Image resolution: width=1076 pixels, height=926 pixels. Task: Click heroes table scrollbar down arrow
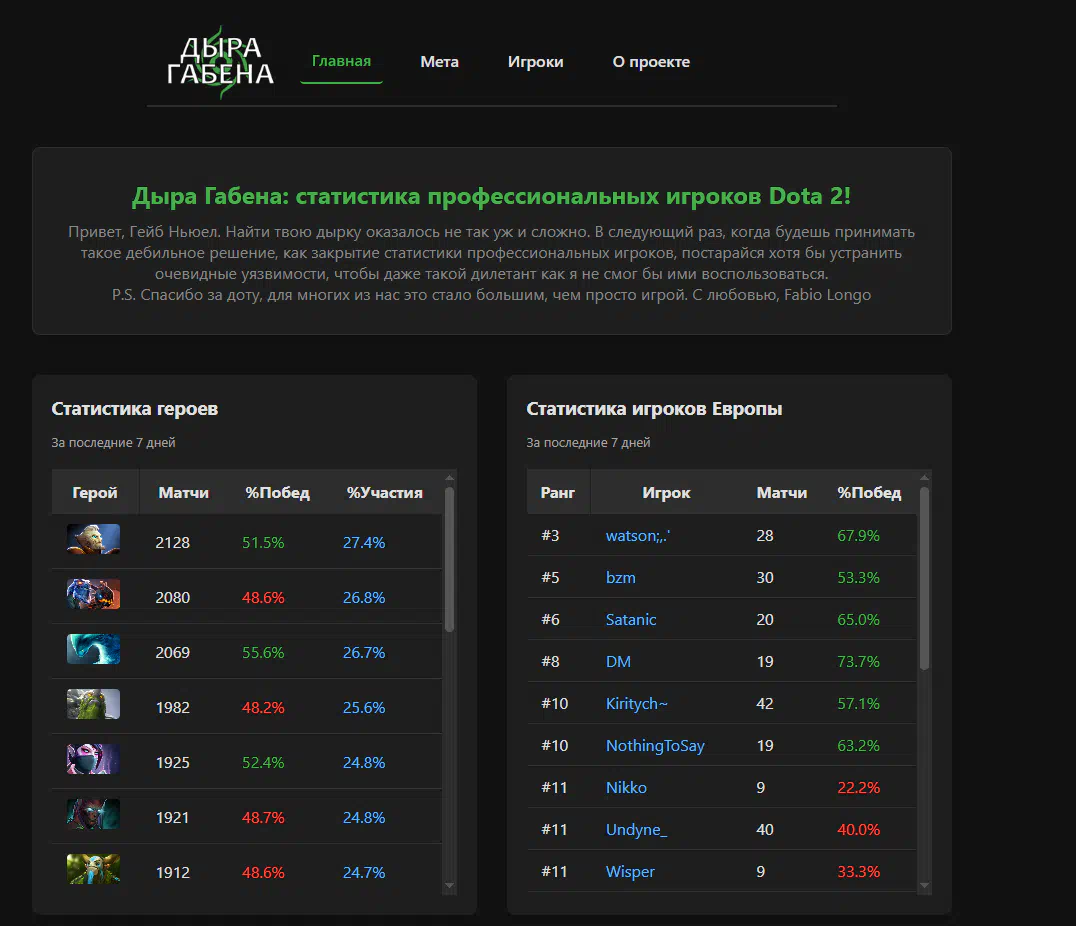(449, 886)
